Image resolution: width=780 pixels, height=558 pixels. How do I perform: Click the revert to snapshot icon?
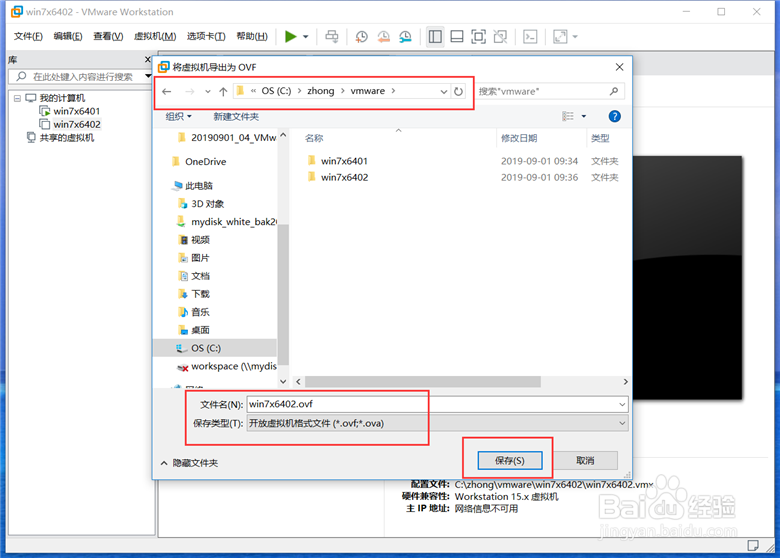click(x=384, y=36)
